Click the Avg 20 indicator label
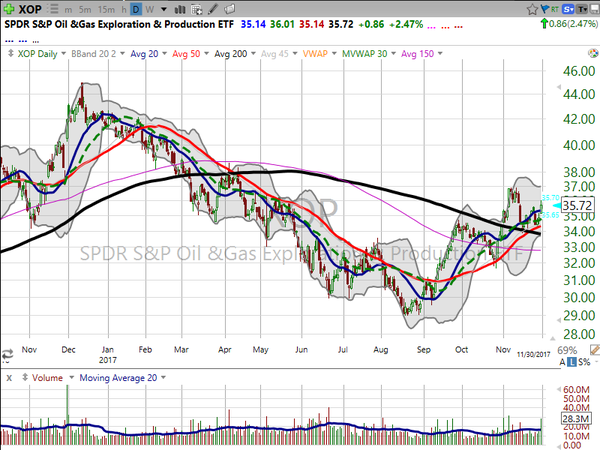The image size is (600, 450). (144, 54)
